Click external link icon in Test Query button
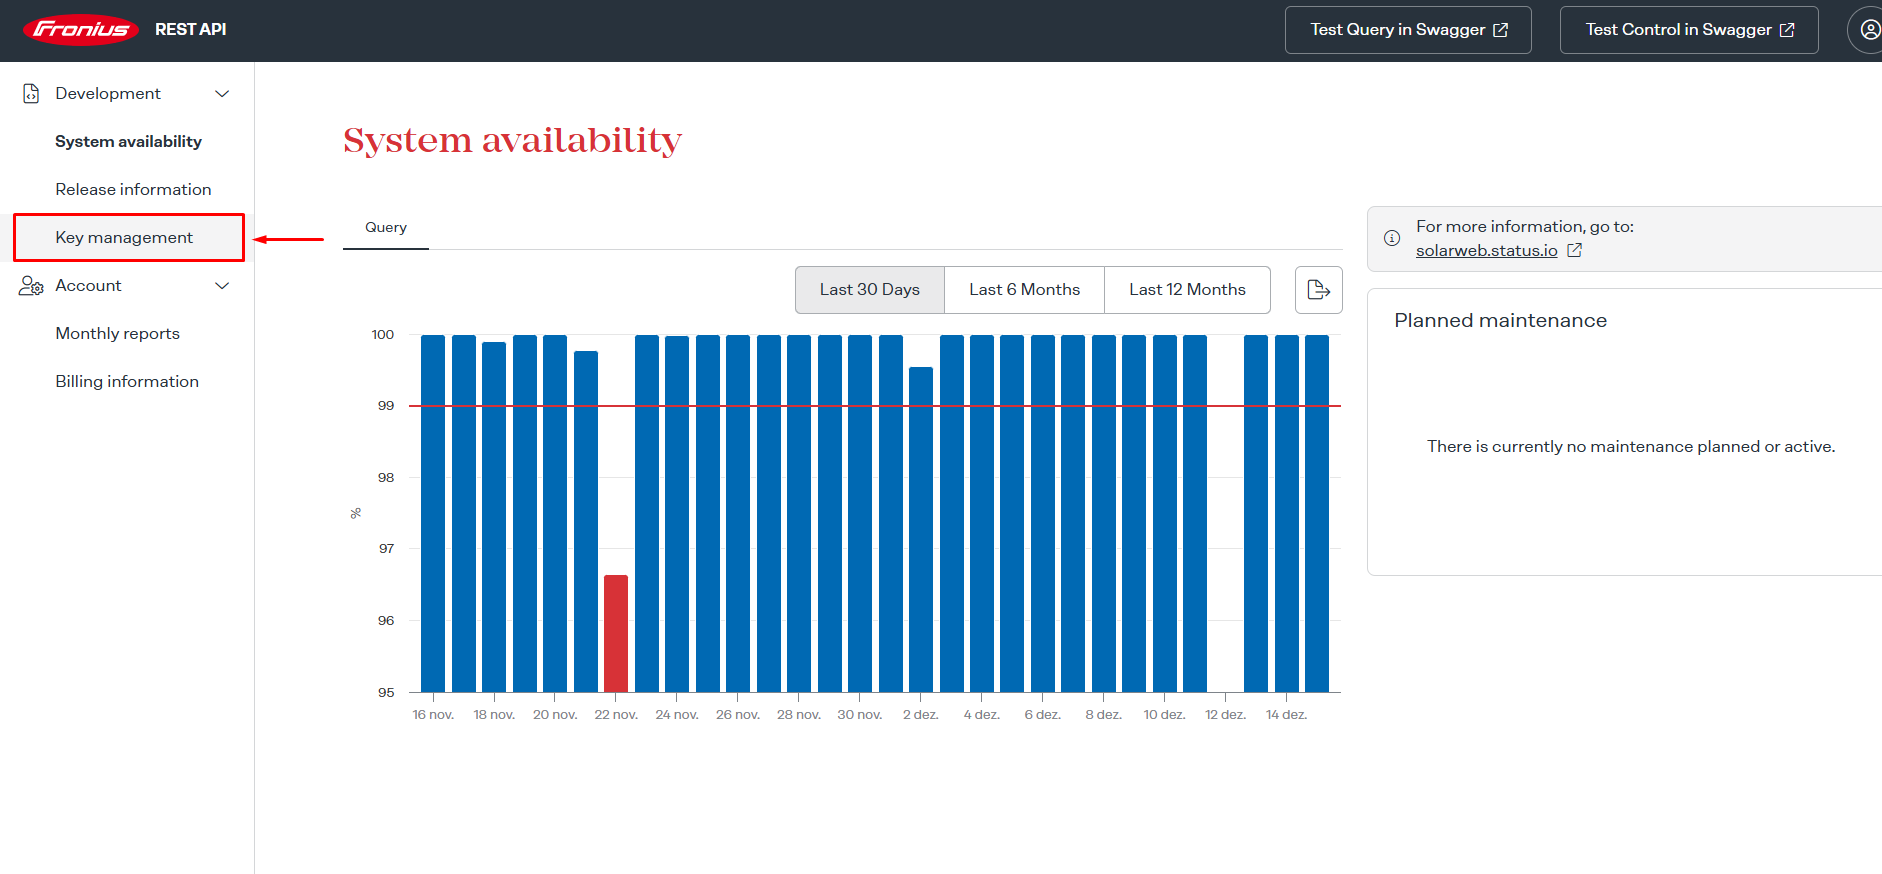 coord(1500,30)
